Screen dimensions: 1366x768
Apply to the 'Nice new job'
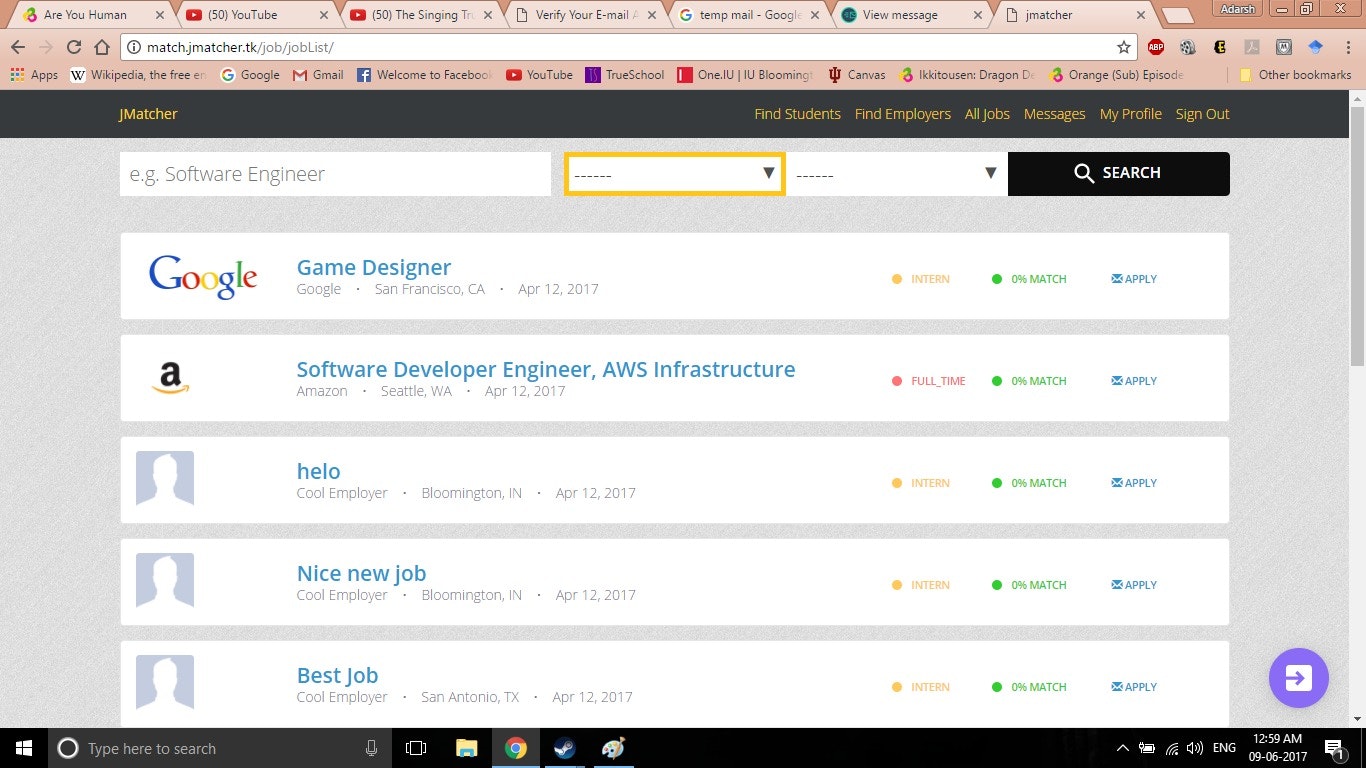(x=1134, y=585)
